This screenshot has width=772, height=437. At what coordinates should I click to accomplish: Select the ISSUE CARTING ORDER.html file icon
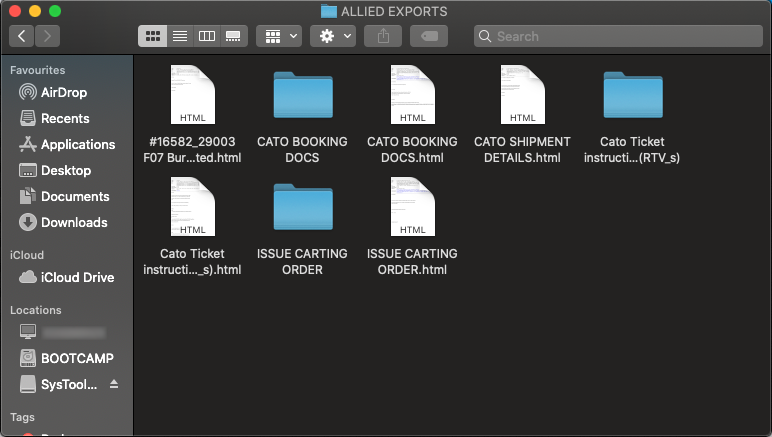click(413, 207)
